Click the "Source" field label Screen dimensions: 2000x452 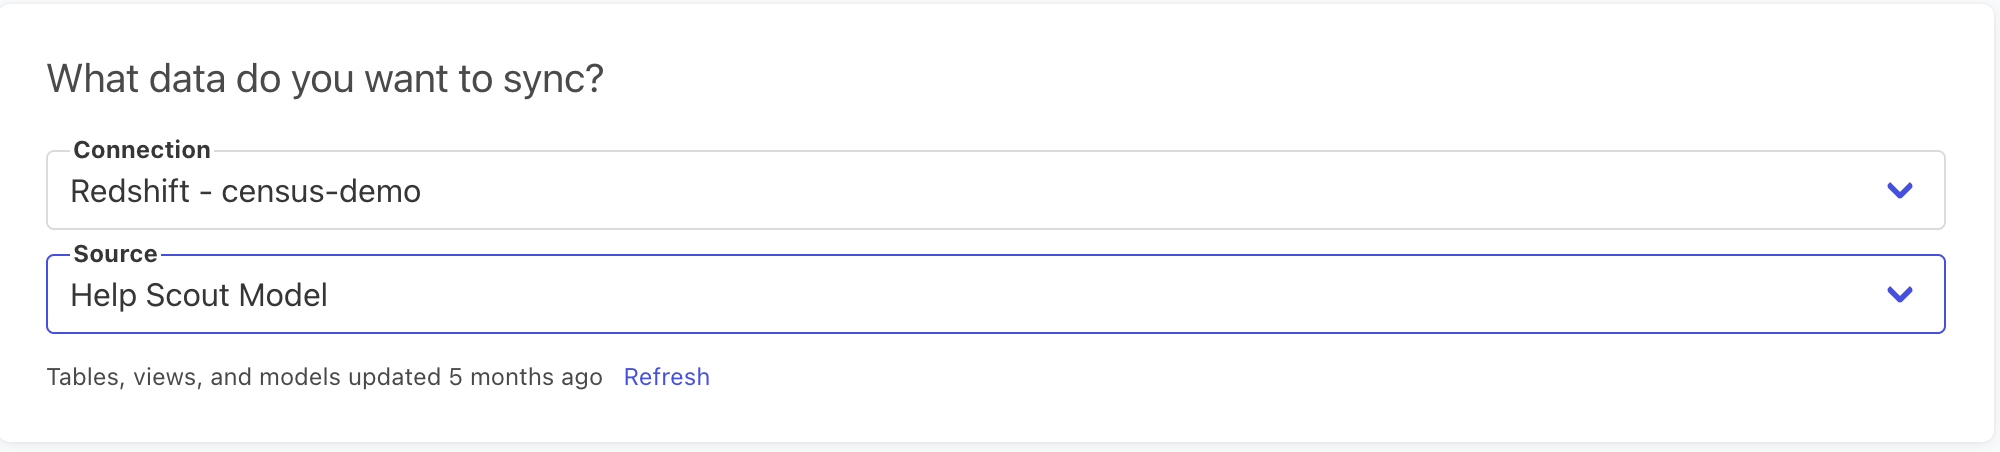tap(115, 254)
